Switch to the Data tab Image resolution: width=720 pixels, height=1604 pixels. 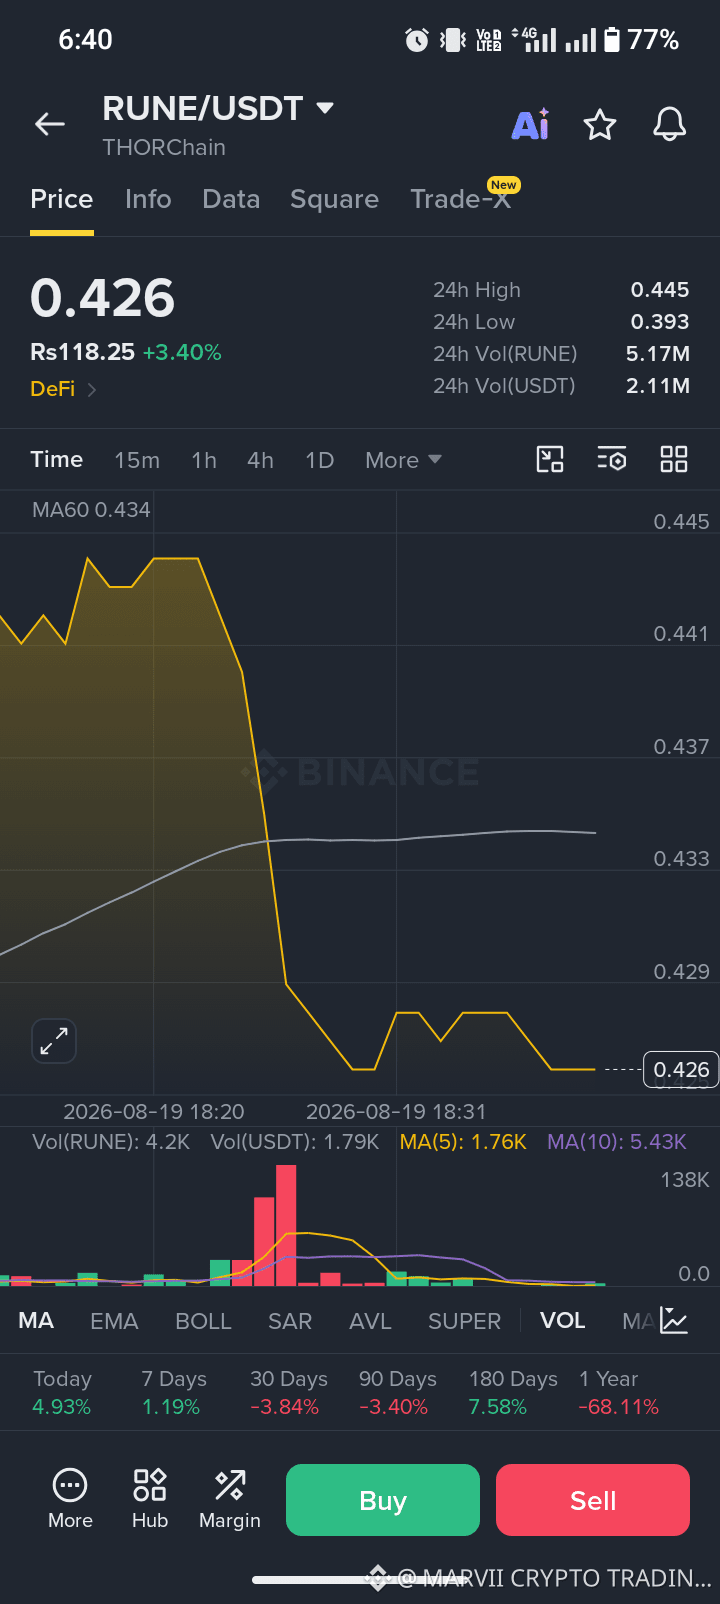(231, 199)
